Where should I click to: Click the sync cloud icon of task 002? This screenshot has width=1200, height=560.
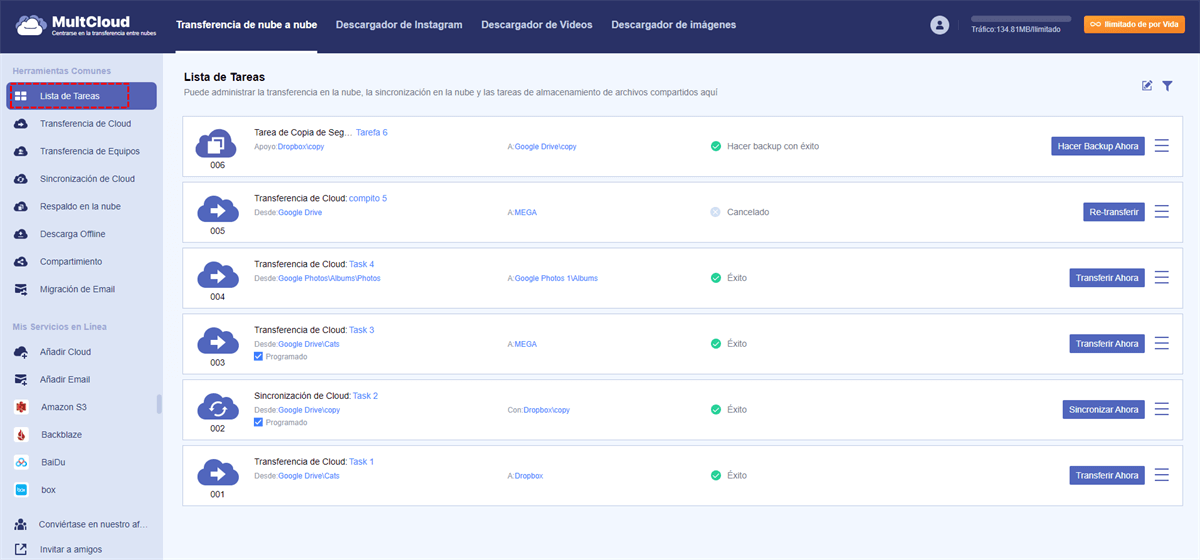click(x=217, y=407)
